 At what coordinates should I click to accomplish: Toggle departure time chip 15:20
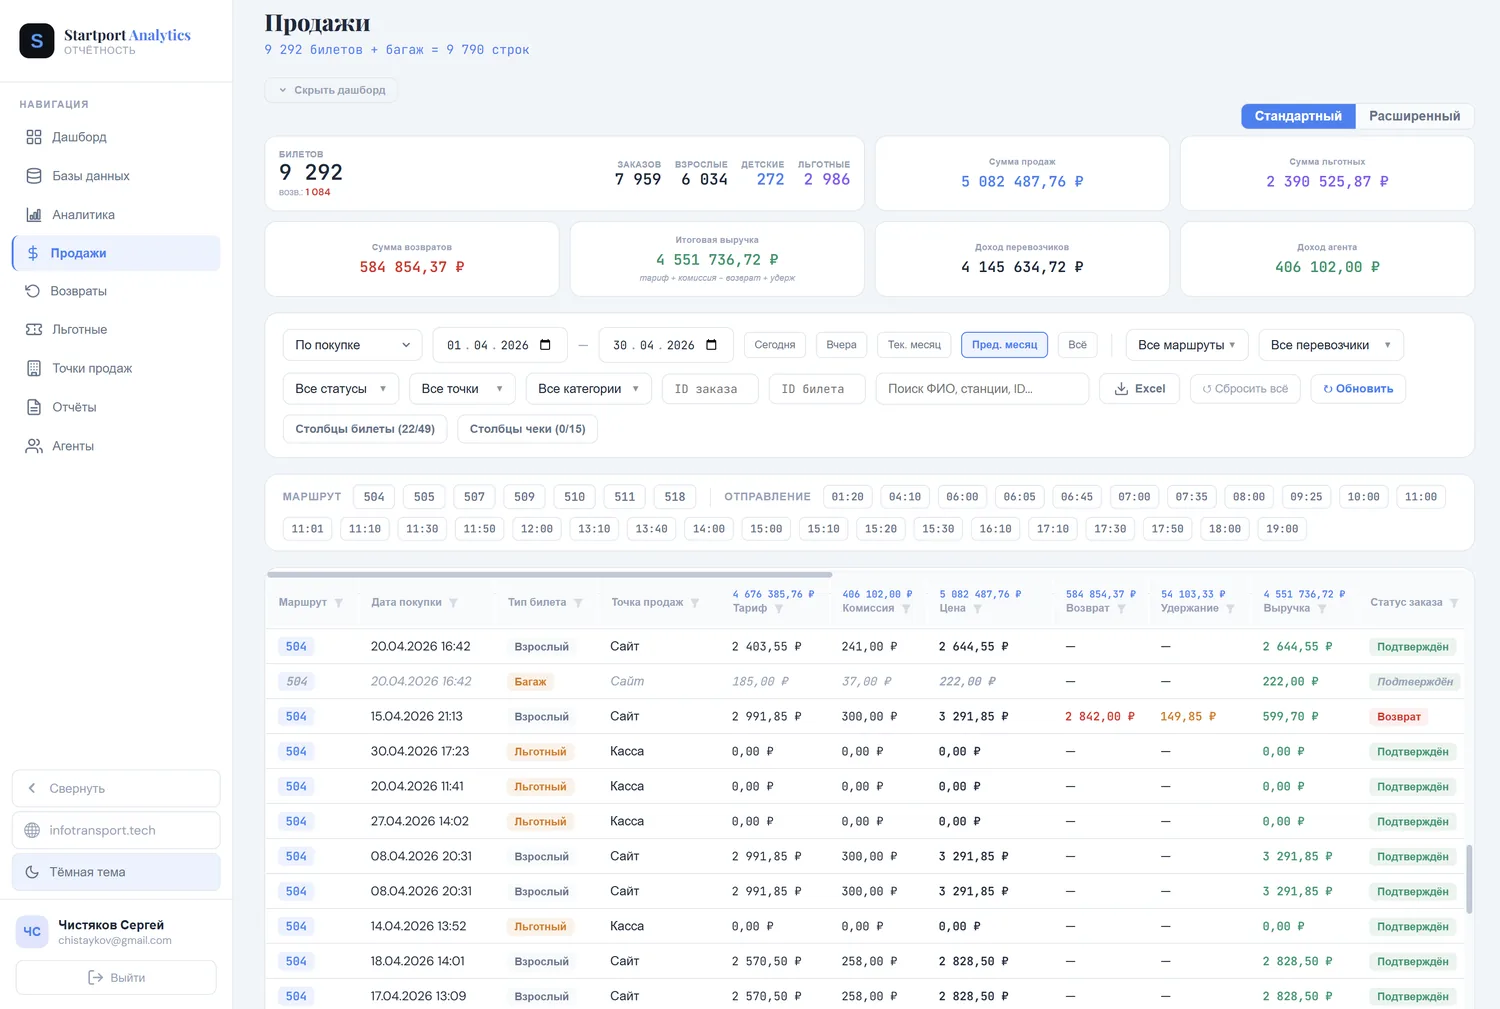(880, 529)
